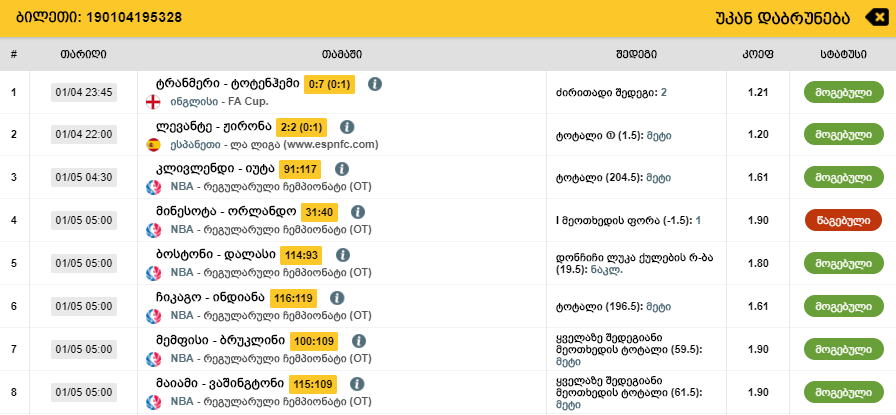Click info icon for ბოსტონი - დალასი game
896x415 pixels.
(342, 255)
